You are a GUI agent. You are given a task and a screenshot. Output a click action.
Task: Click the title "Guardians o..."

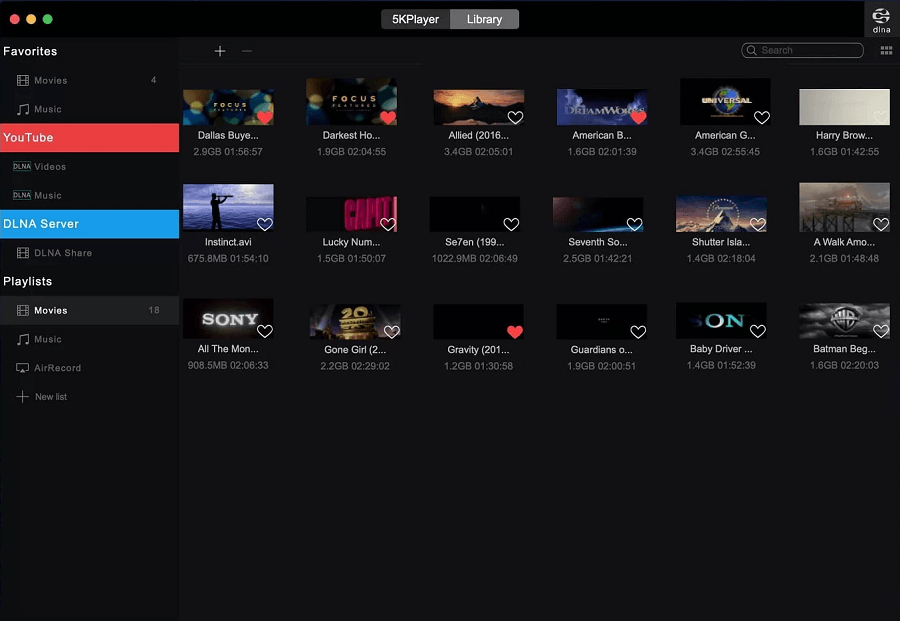pyautogui.click(x=602, y=350)
